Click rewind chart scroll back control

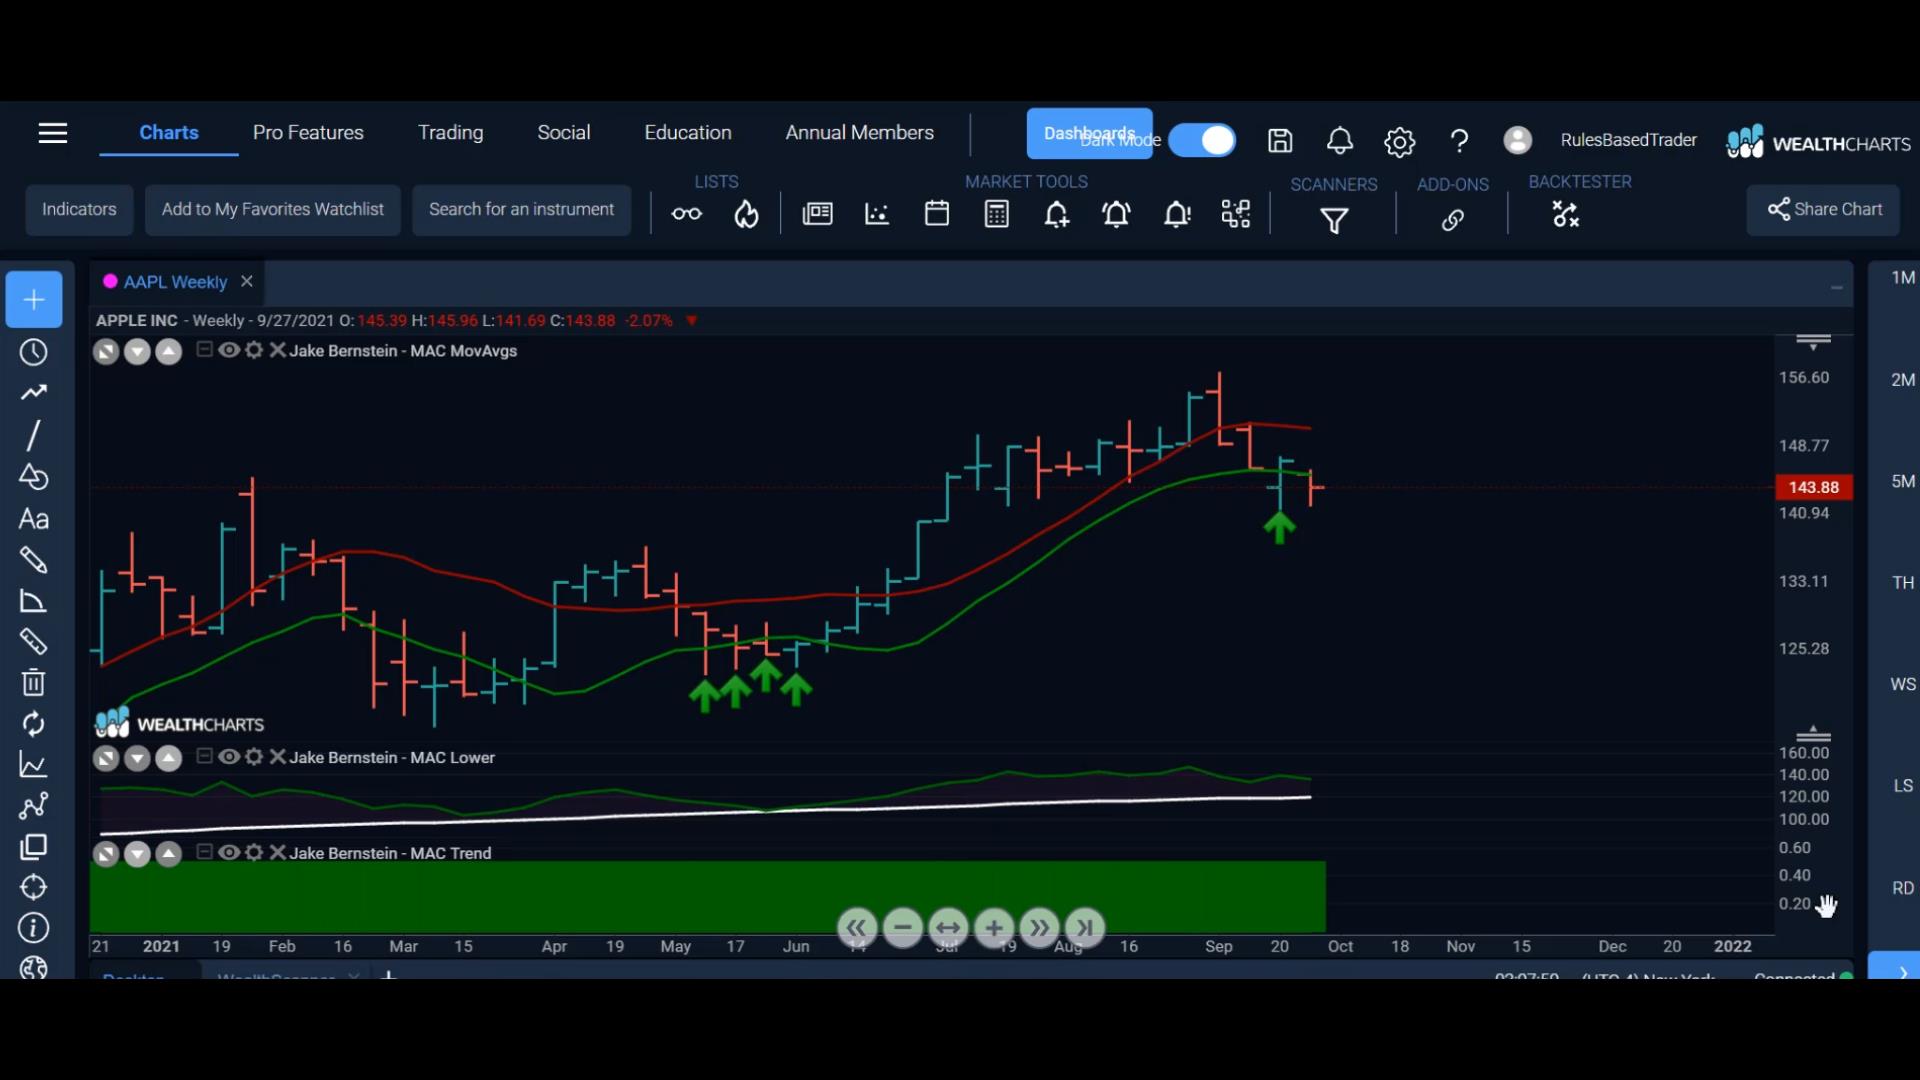click(857, 928)
